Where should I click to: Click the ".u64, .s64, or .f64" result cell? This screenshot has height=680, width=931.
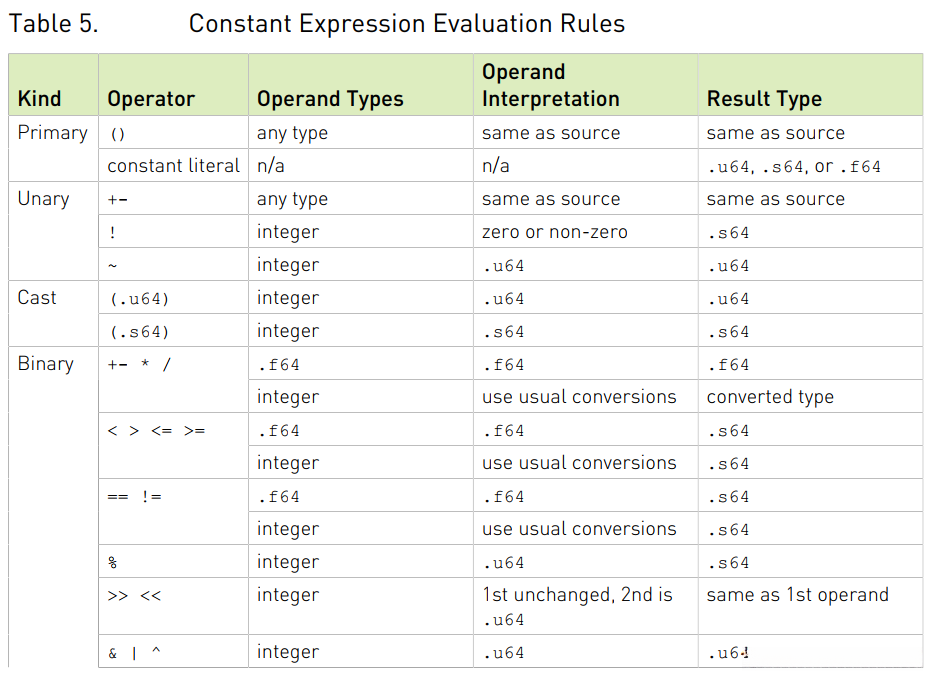tap(794, 166)
